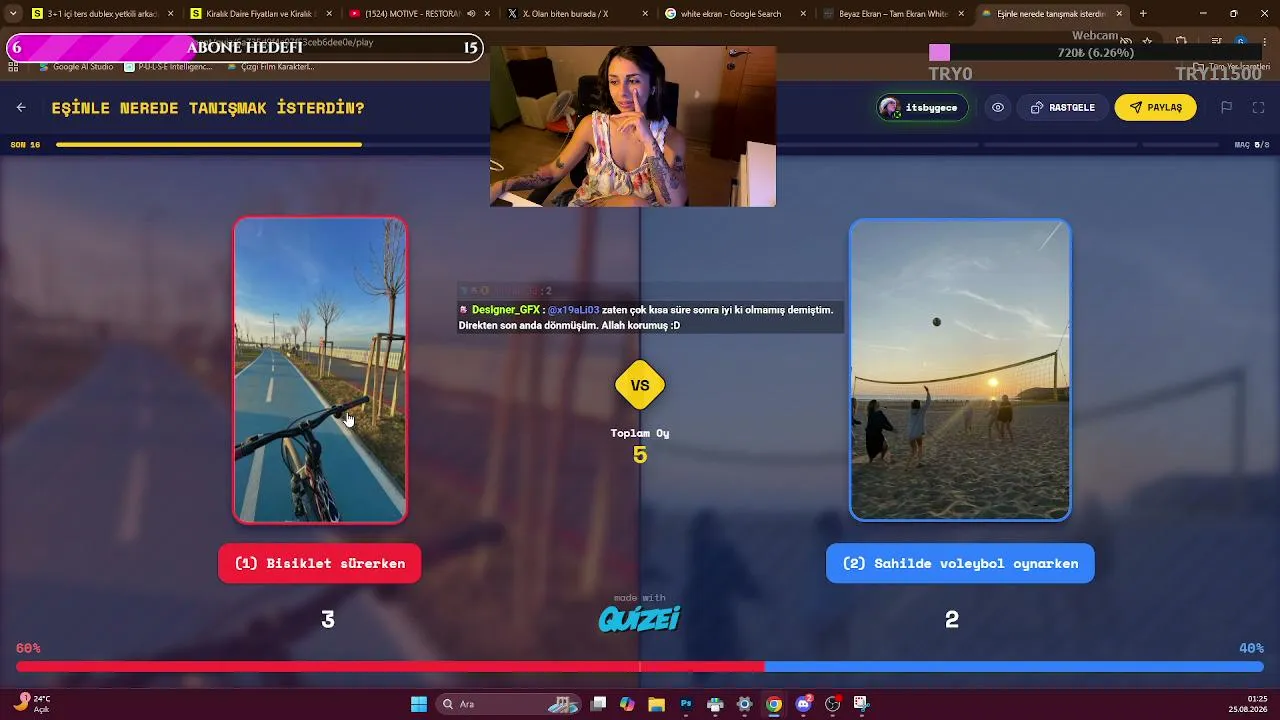The width and height of the screenshot is (1280, 720).
Task: Expand the tab search dropdown arrow
Action: point(13,14)
